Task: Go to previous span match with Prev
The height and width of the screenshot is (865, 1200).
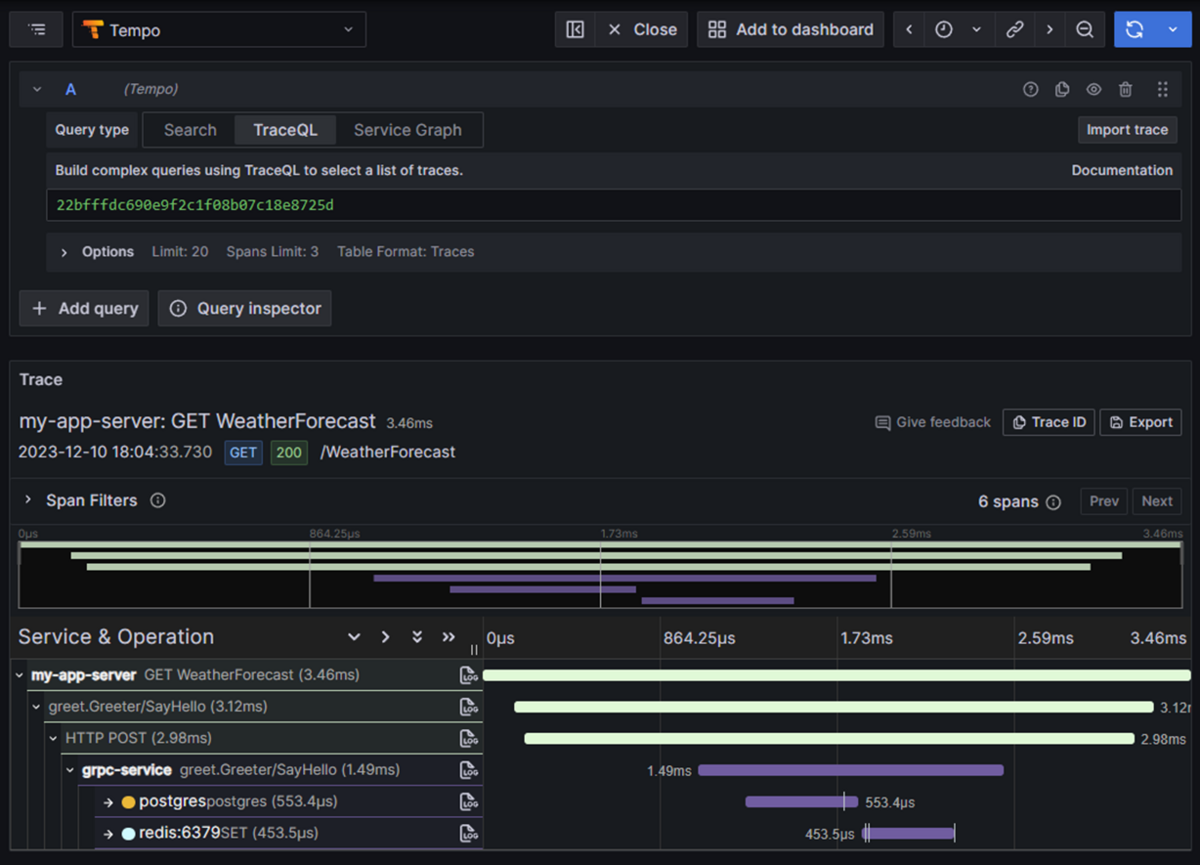Action: click(1104, 501)
